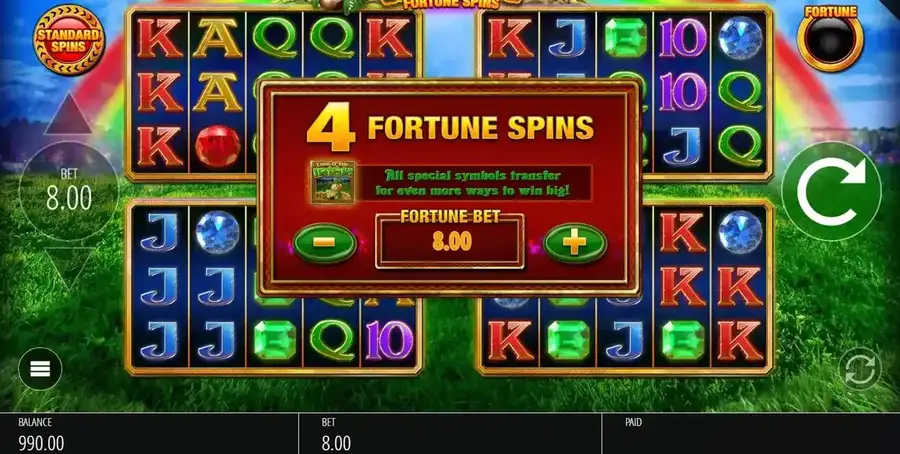Toggle the Standard Spins mode badge
Viewport: 900px width, 454px height.
click(x=69, y=40)
